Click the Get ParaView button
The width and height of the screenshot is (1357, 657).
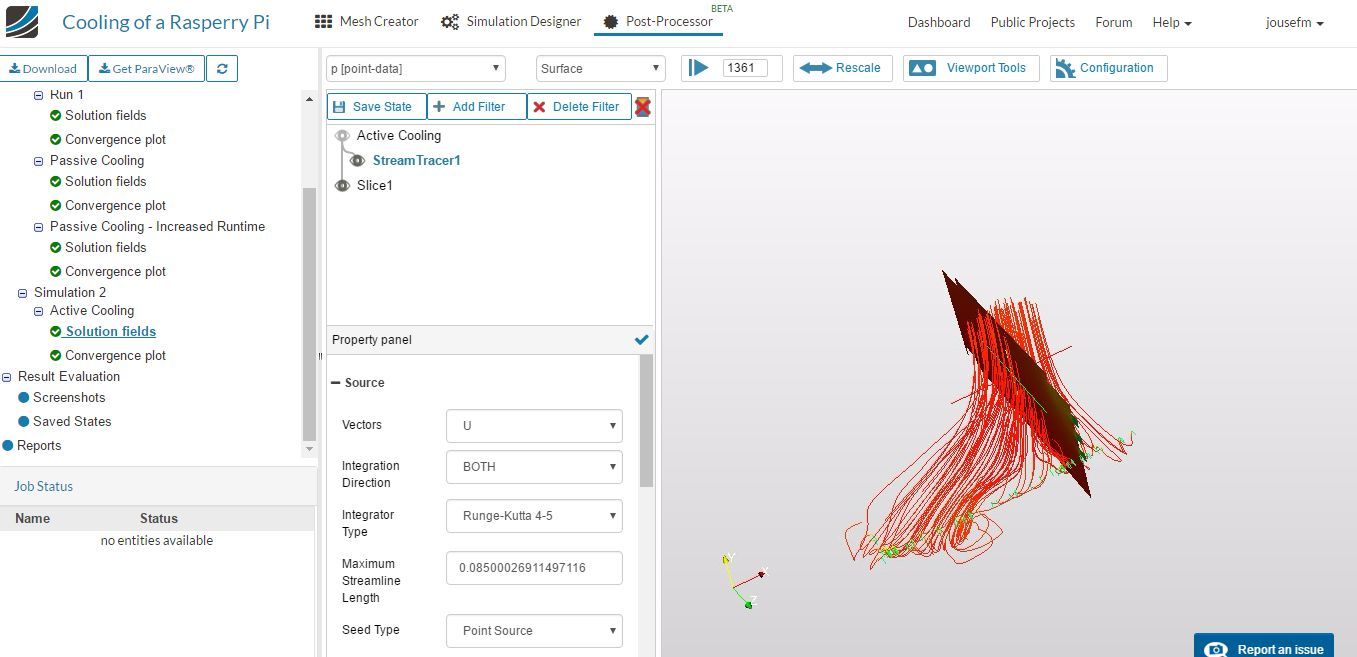pos(146,68)
